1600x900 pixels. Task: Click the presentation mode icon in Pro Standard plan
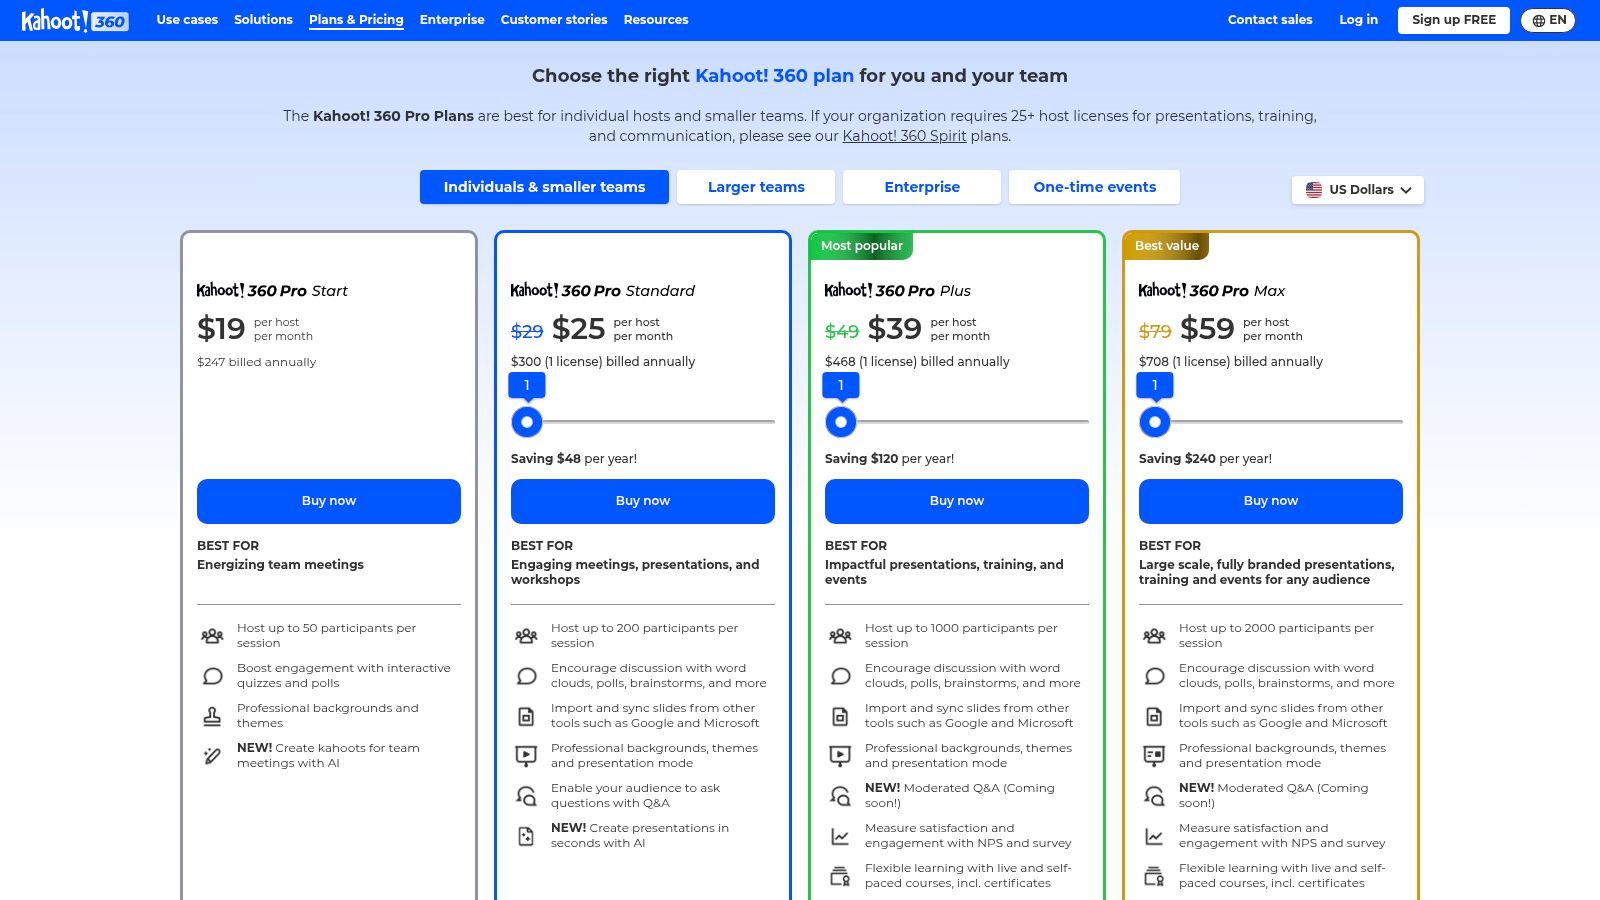pyautogui.click(x=526, y=756)
